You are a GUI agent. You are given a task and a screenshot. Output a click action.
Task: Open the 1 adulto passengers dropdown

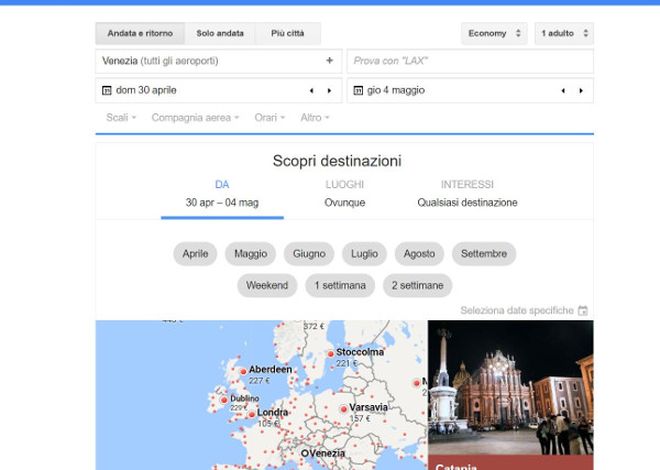564,33
